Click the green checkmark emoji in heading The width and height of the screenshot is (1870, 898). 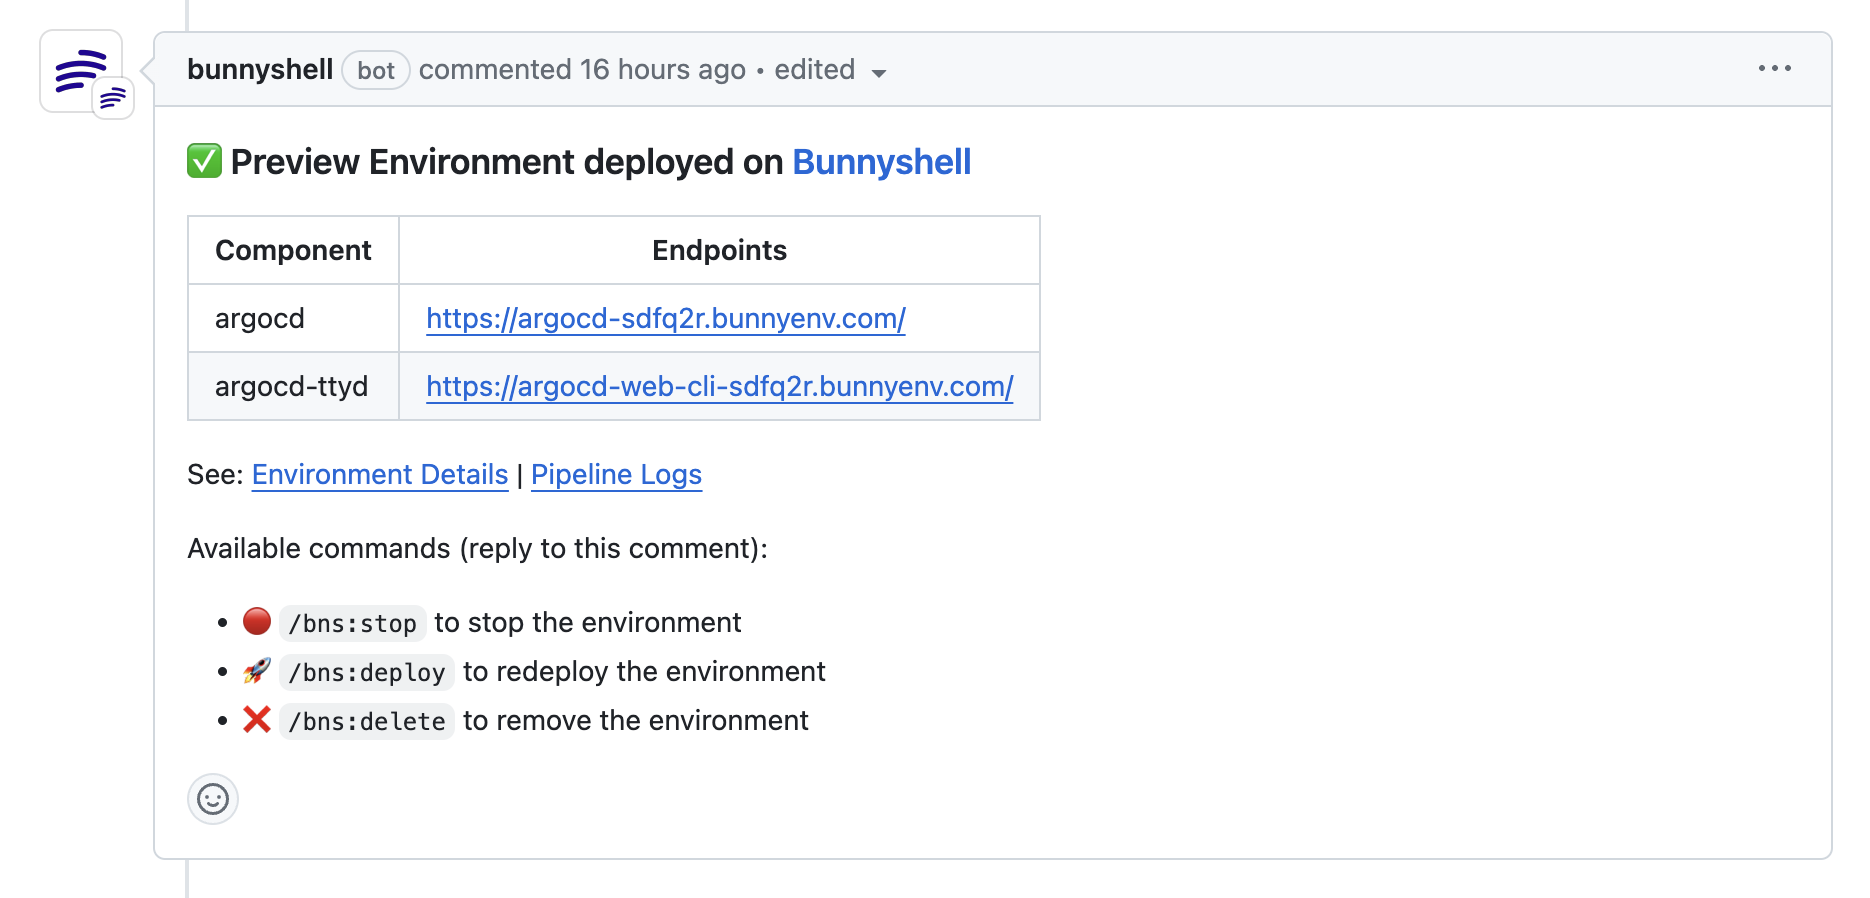(204, 161)
